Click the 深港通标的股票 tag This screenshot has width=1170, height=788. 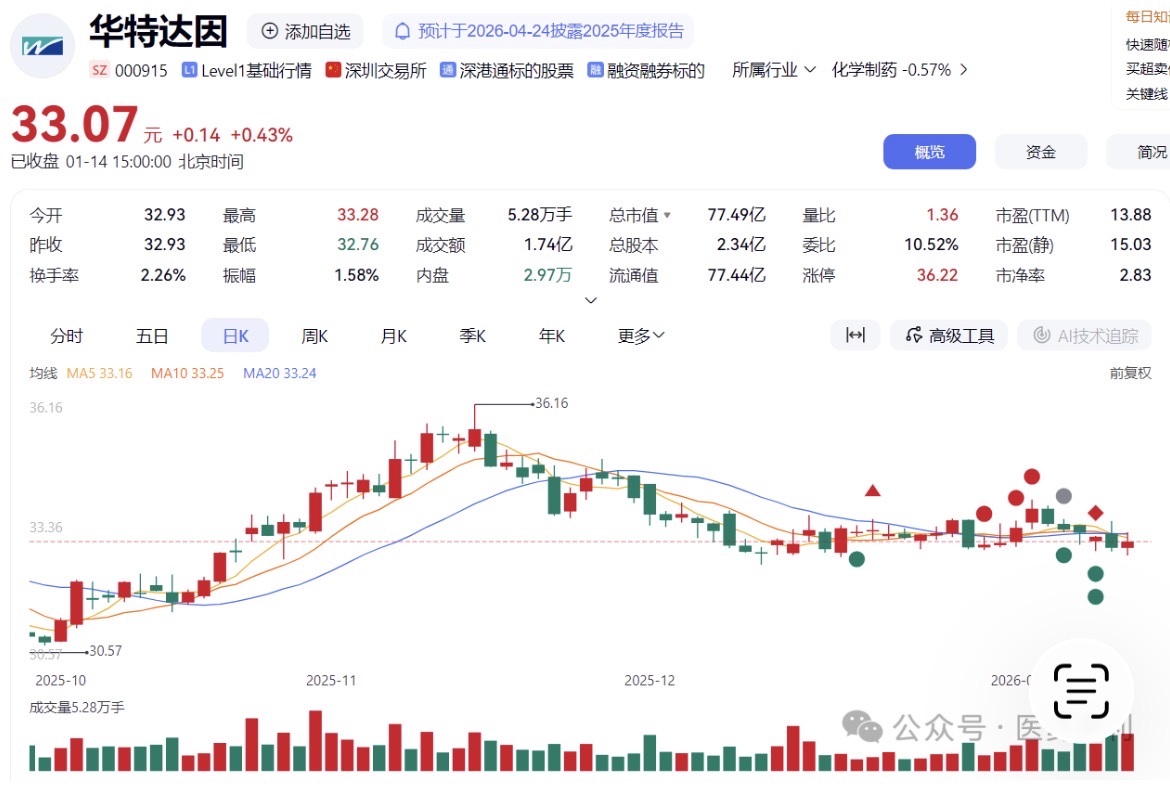[x=507, y=70]
